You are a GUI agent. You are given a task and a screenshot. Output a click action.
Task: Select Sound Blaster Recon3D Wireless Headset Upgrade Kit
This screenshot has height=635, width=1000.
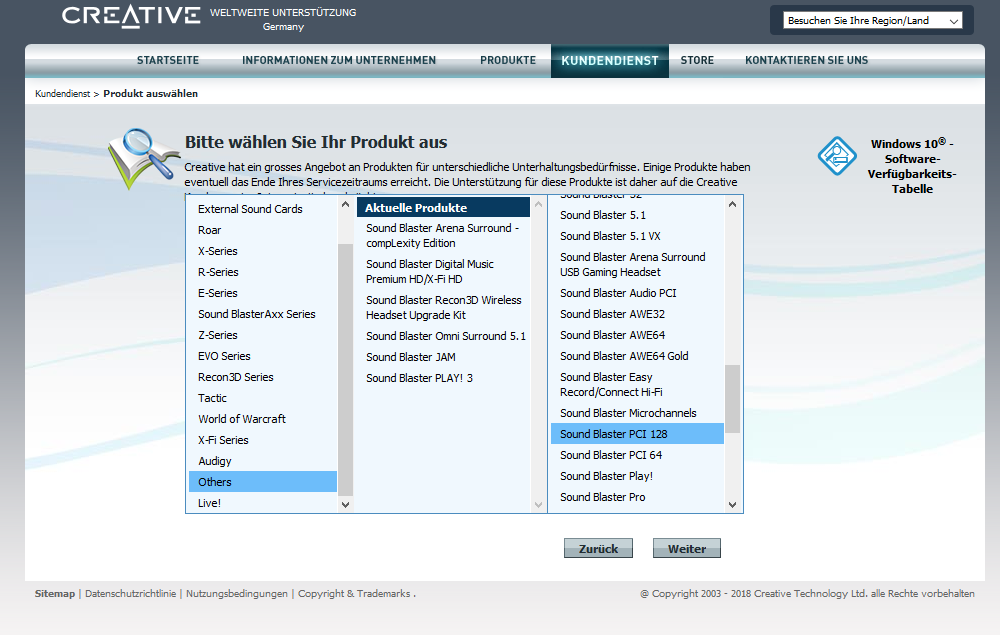coord(444,308)
